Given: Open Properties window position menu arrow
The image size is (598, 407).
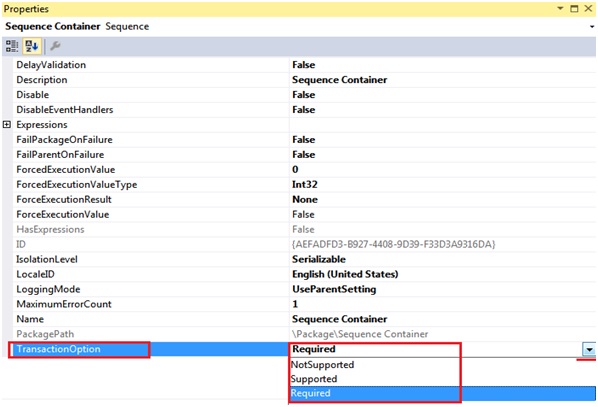Looking at the screenshot, I should coord(560,8).
